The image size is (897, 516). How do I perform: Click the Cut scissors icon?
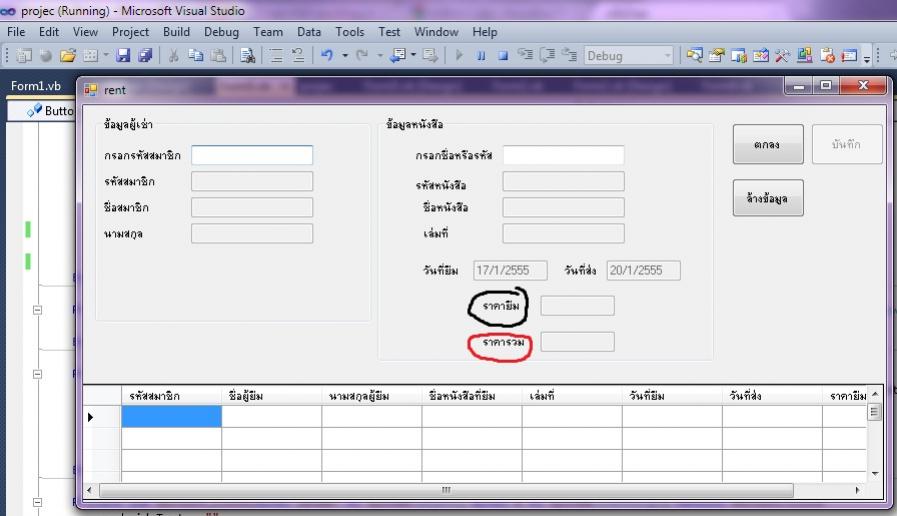[173, 55]
